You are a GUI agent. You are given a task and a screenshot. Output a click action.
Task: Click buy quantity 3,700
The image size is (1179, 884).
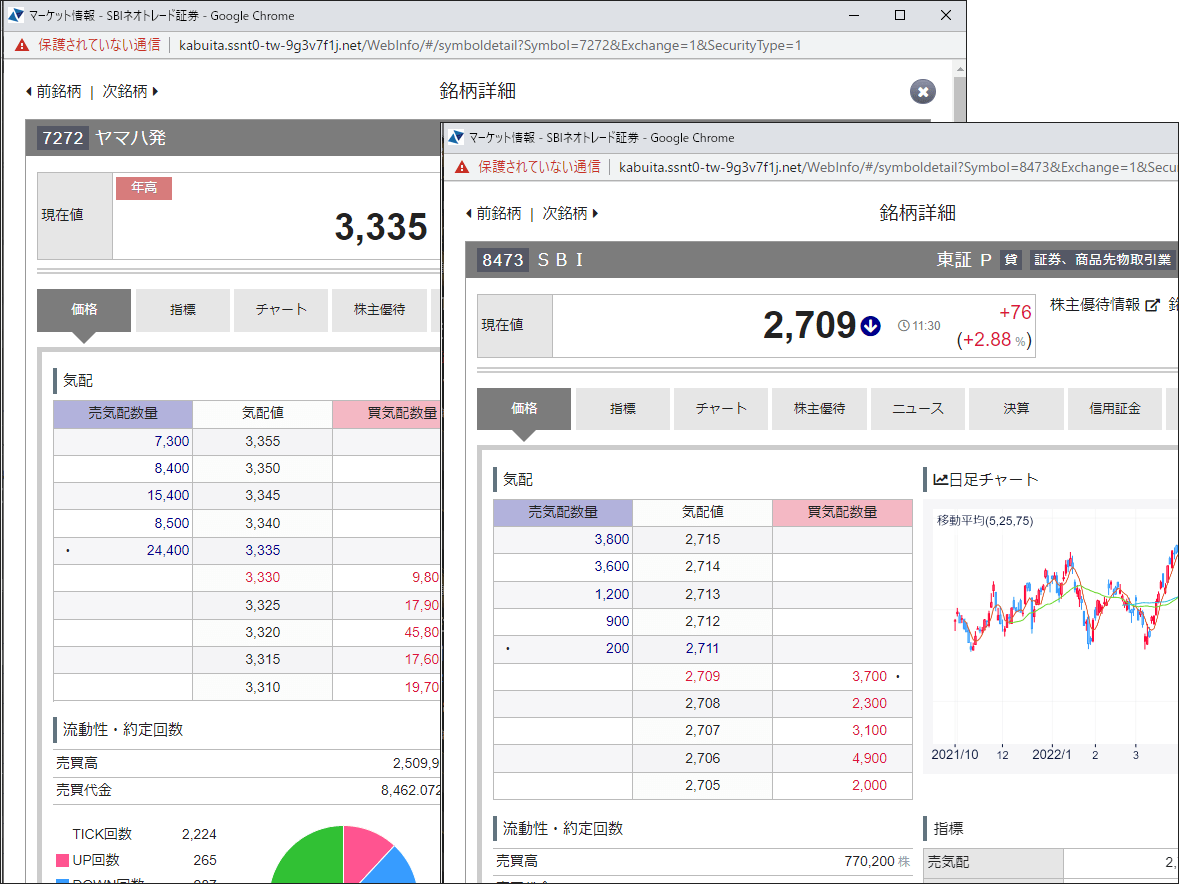point(869,677)
